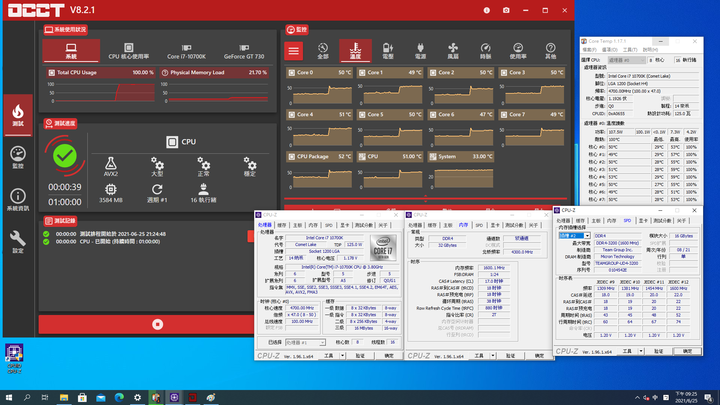
Task: Switch to System tab in usage panel
Action: (71, 51)
